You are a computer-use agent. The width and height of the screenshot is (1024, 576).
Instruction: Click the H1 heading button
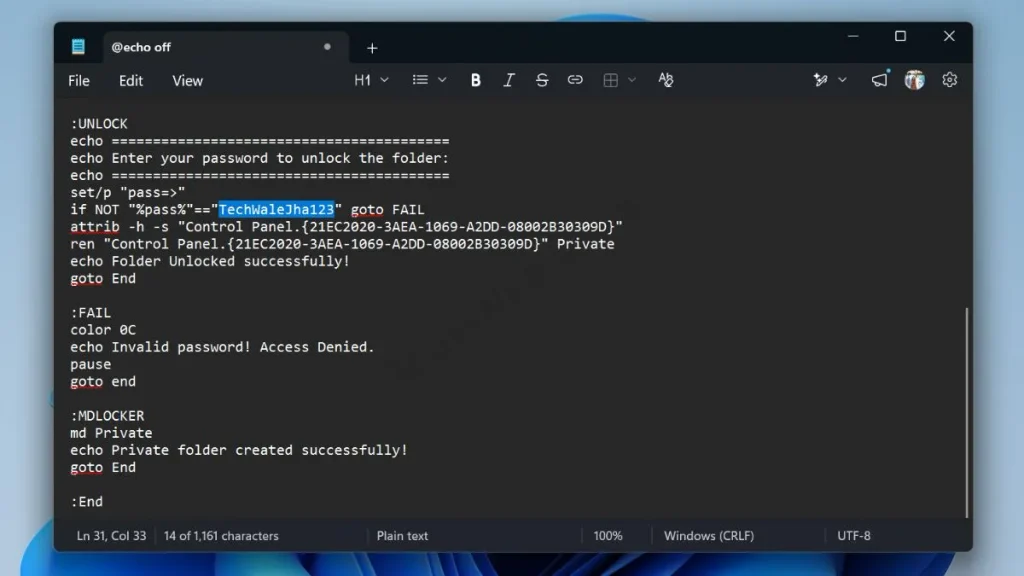[362, 80]
